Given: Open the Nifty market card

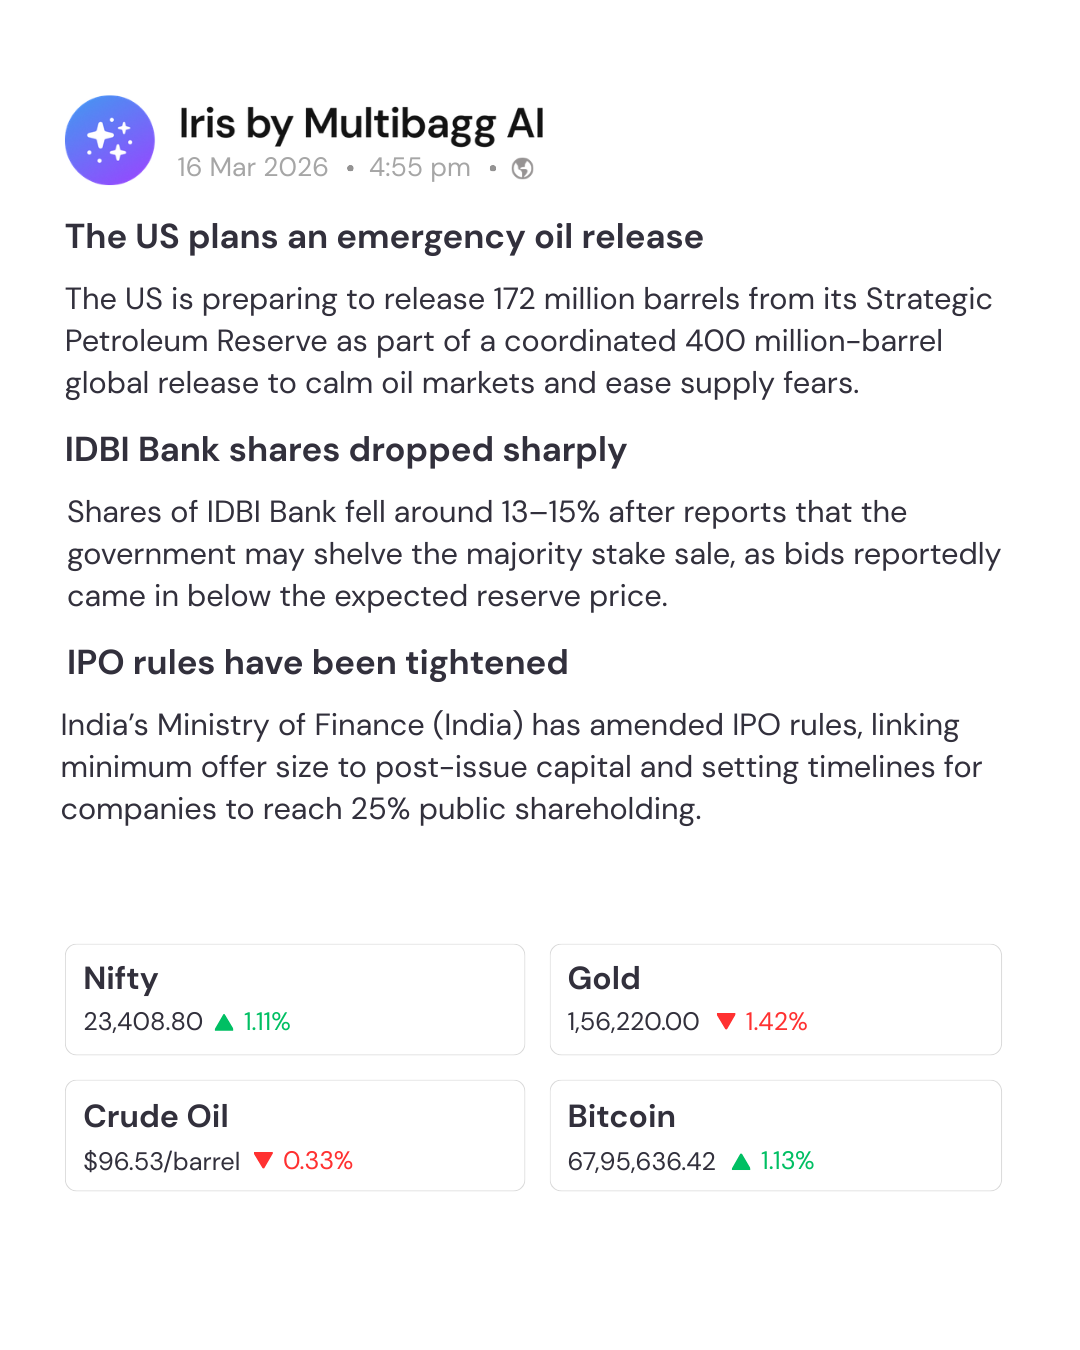Looking at the screenshot, I should point(295,999).
